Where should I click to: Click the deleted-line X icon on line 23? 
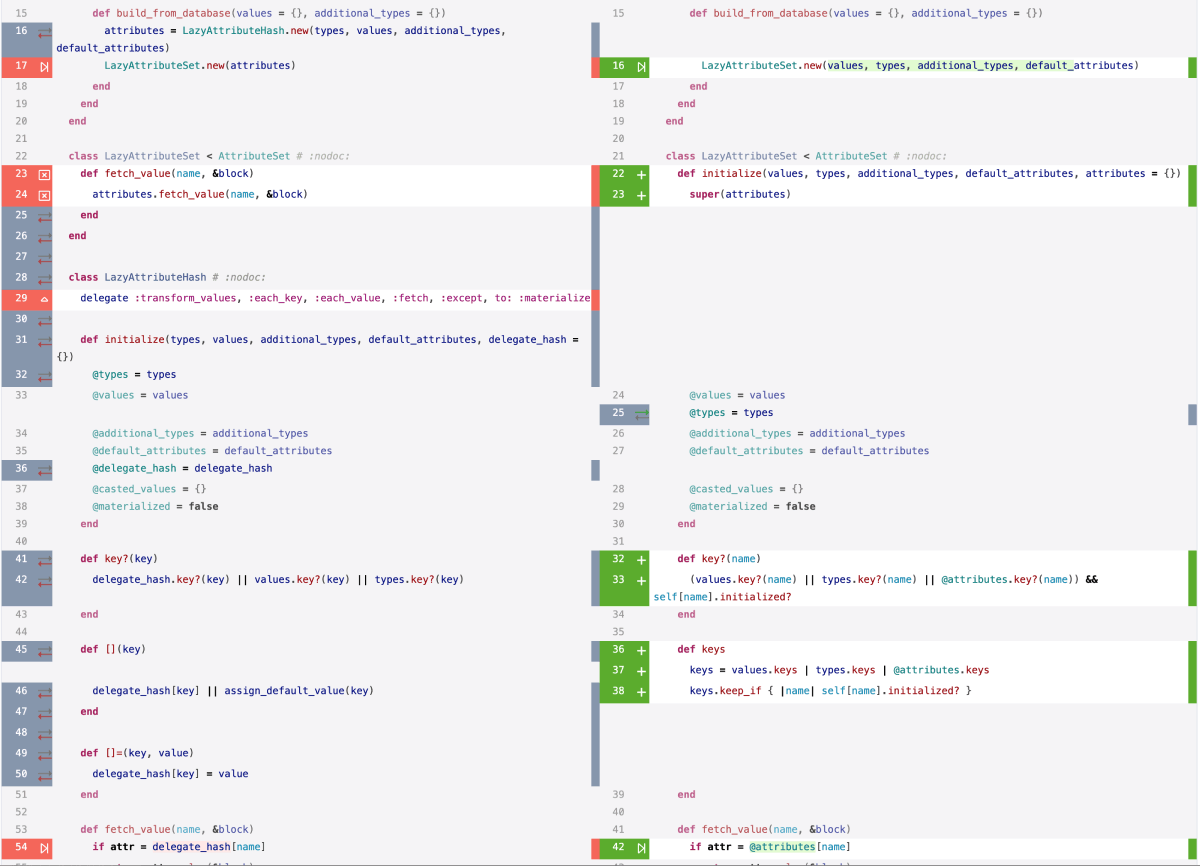[x=43, y=174]
